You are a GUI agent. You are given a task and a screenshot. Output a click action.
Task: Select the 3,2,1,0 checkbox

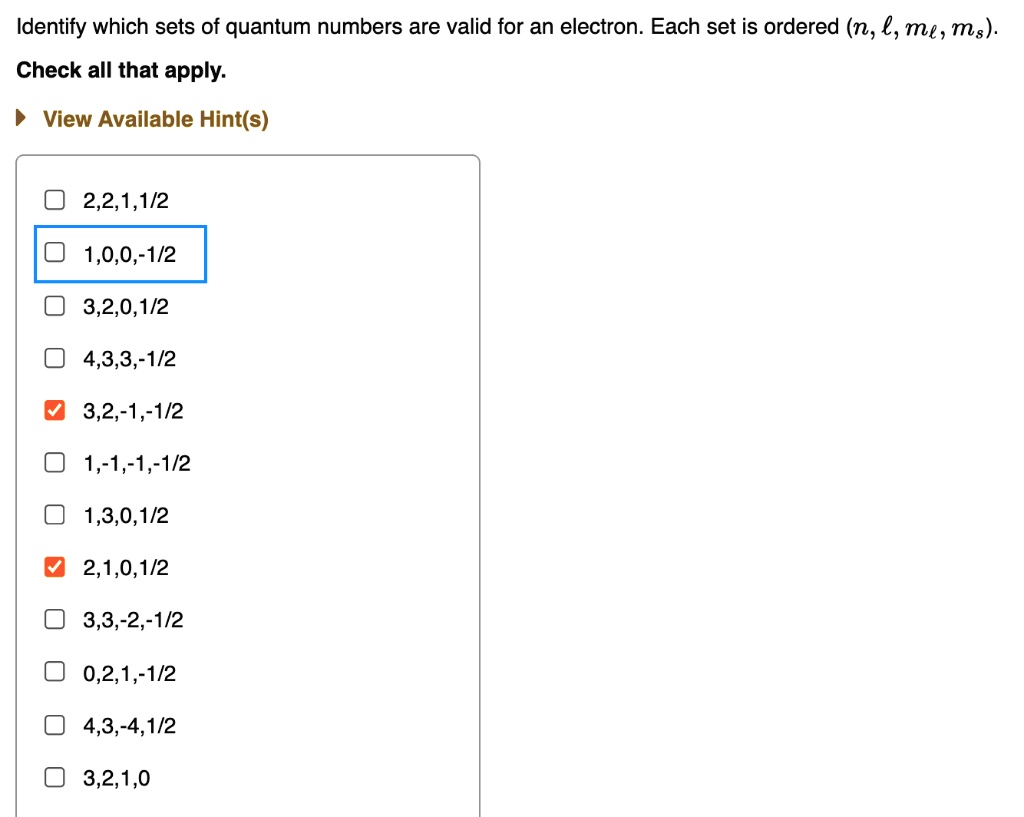[54, 778]
